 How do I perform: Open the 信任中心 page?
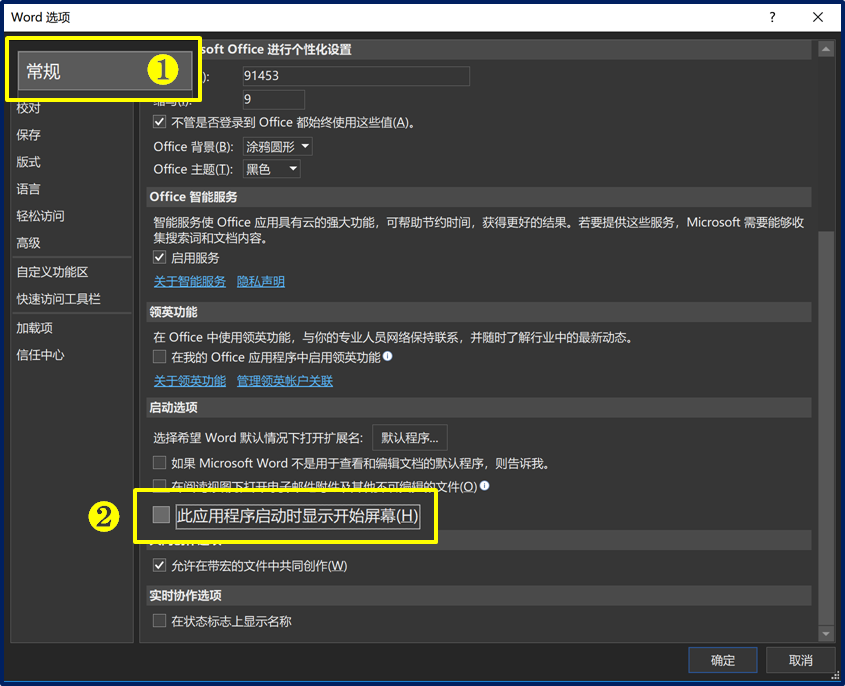point(40,355)
